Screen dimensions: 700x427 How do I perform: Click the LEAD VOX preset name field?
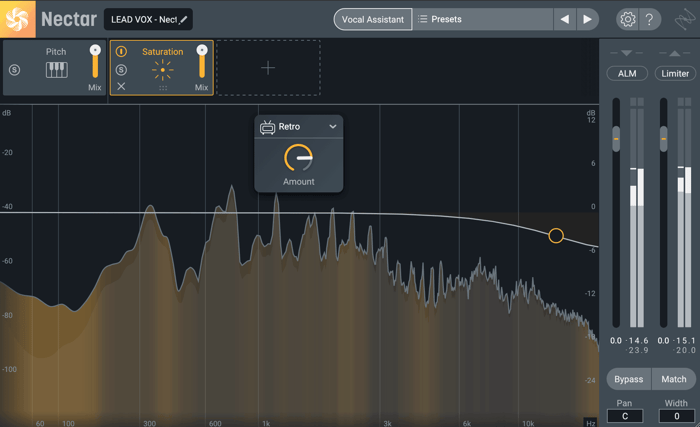148,20
